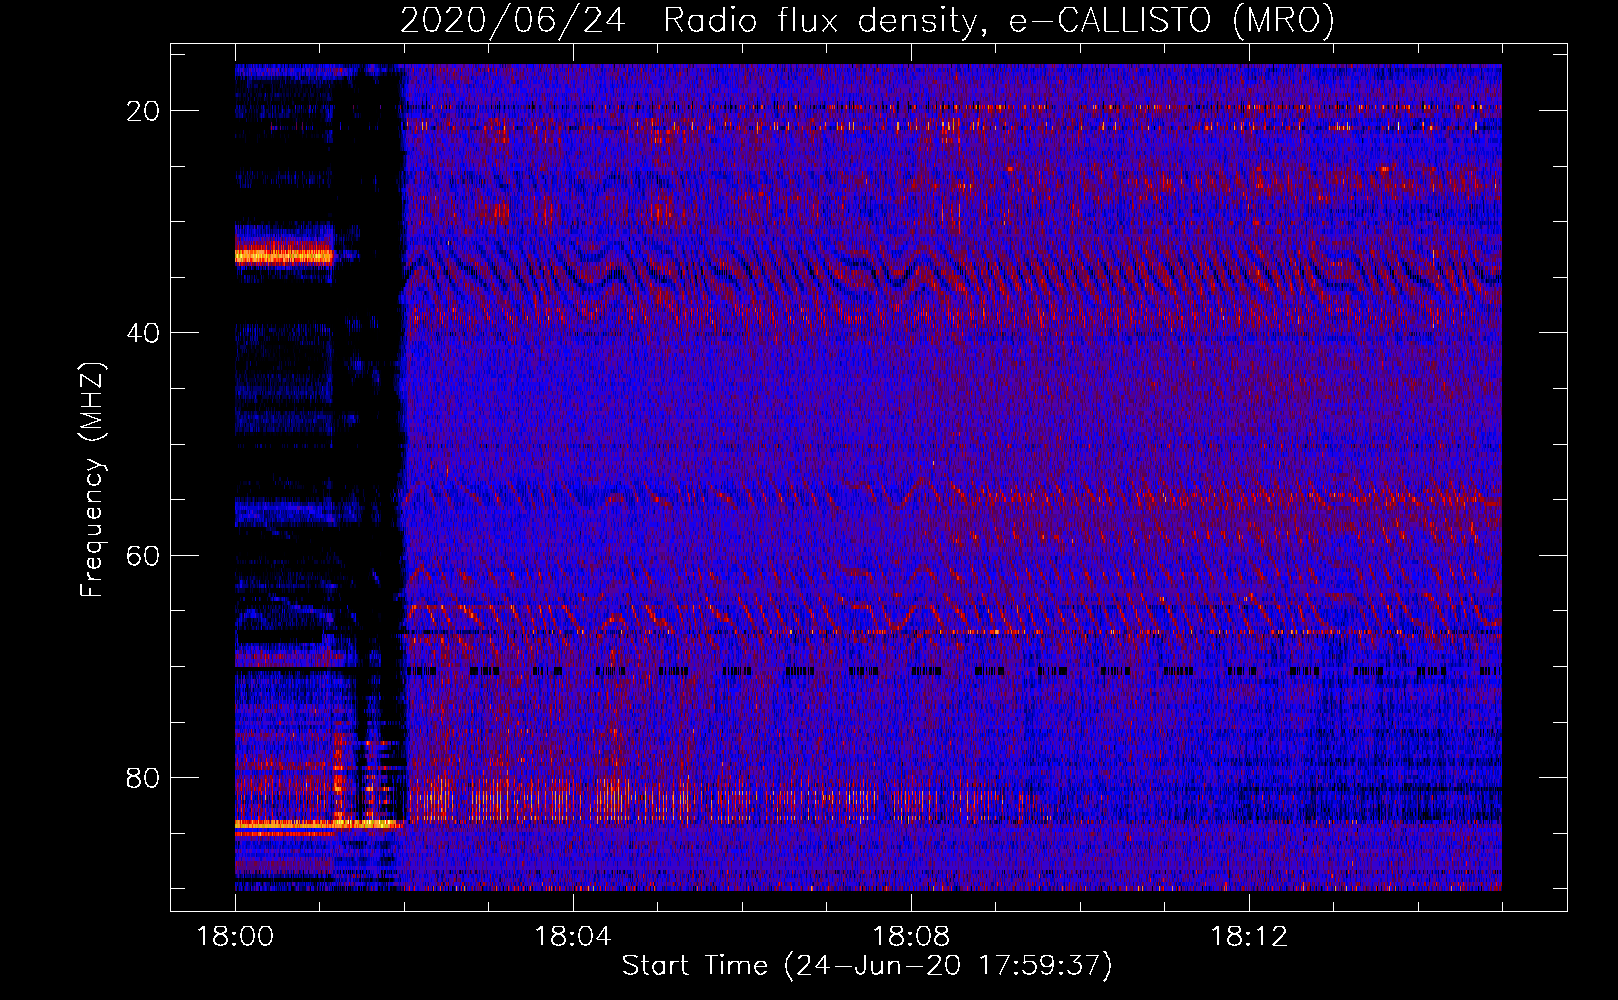Click the '60' frequency tick label
This screenshot has width=1618, height=1000.
pyautogui.click(x=143, y=555)
